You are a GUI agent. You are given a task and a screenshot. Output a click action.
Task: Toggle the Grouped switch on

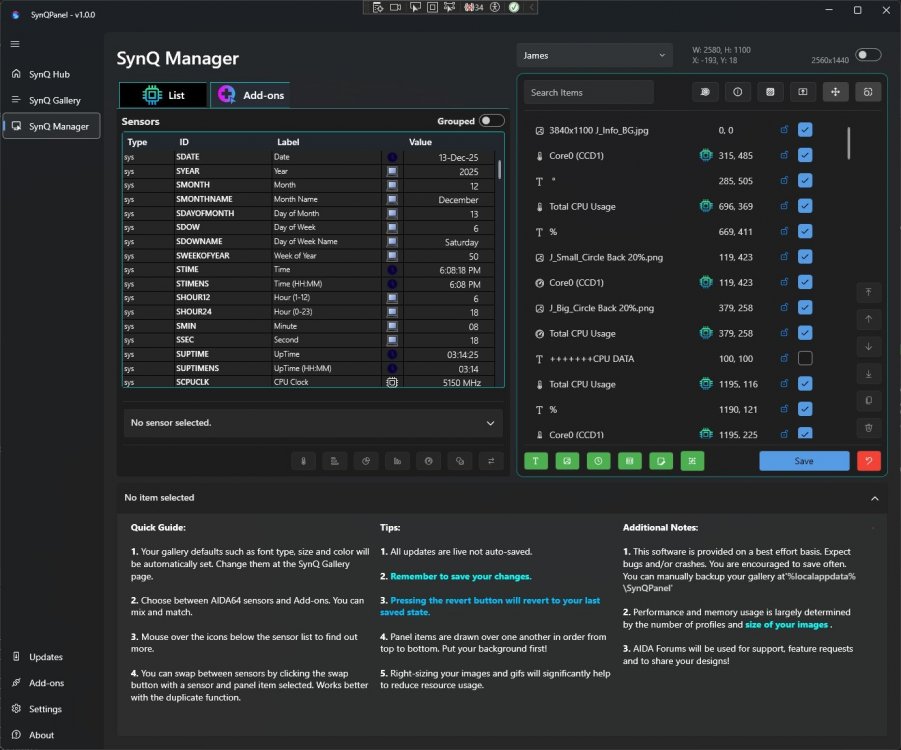point(491,121)
